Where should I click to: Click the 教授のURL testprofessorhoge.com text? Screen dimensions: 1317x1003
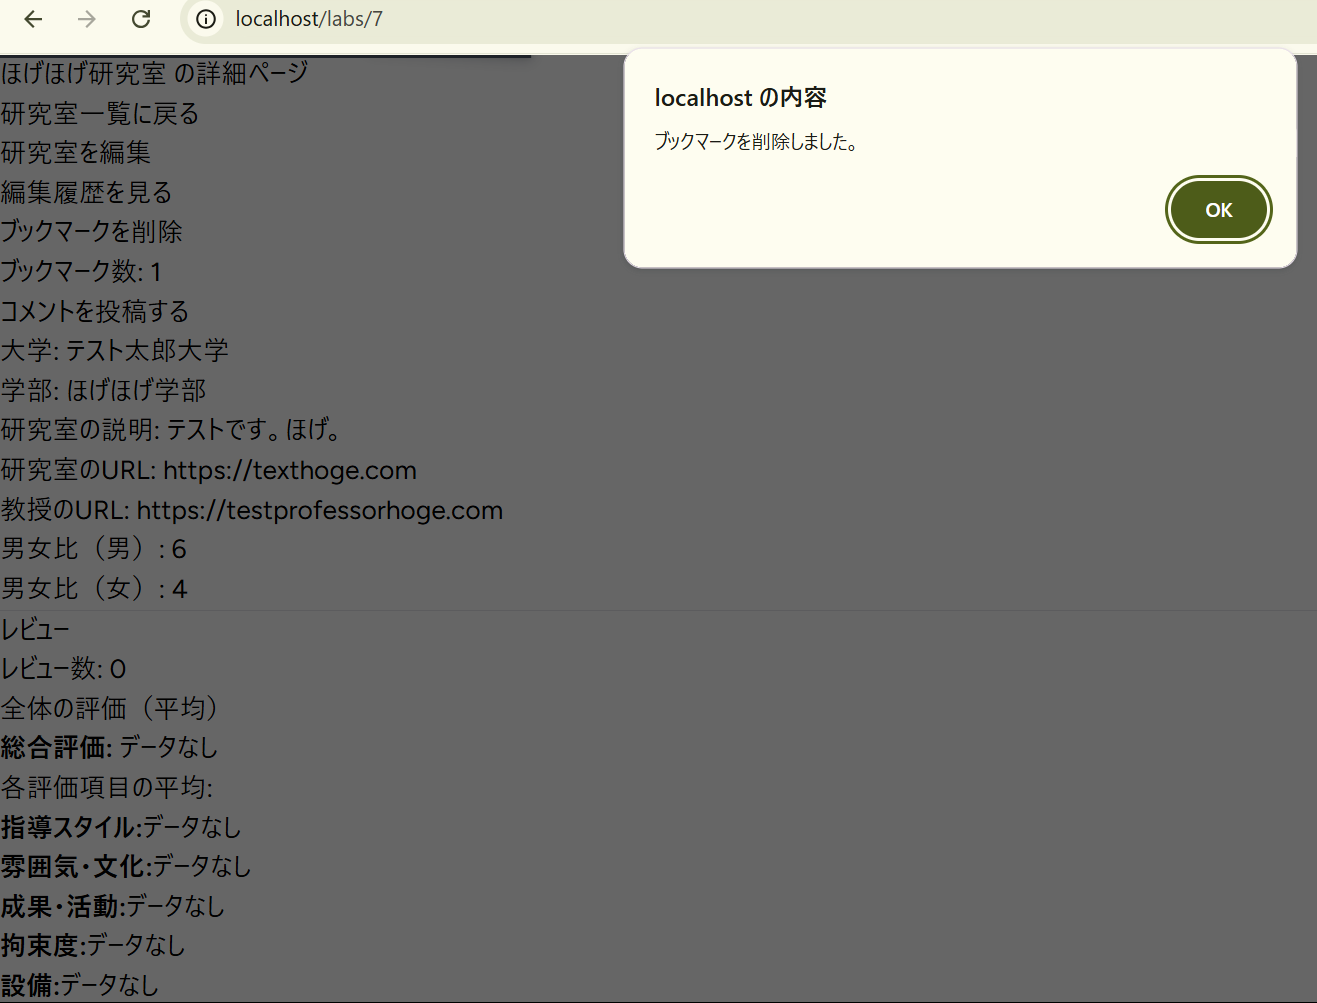coord(252,510)
